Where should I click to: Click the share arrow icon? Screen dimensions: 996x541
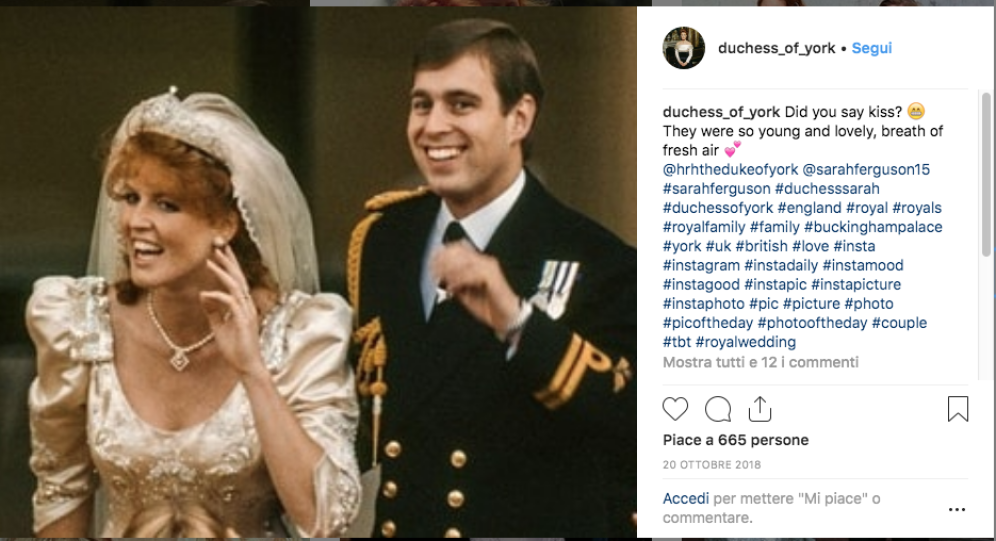point(760,409)
